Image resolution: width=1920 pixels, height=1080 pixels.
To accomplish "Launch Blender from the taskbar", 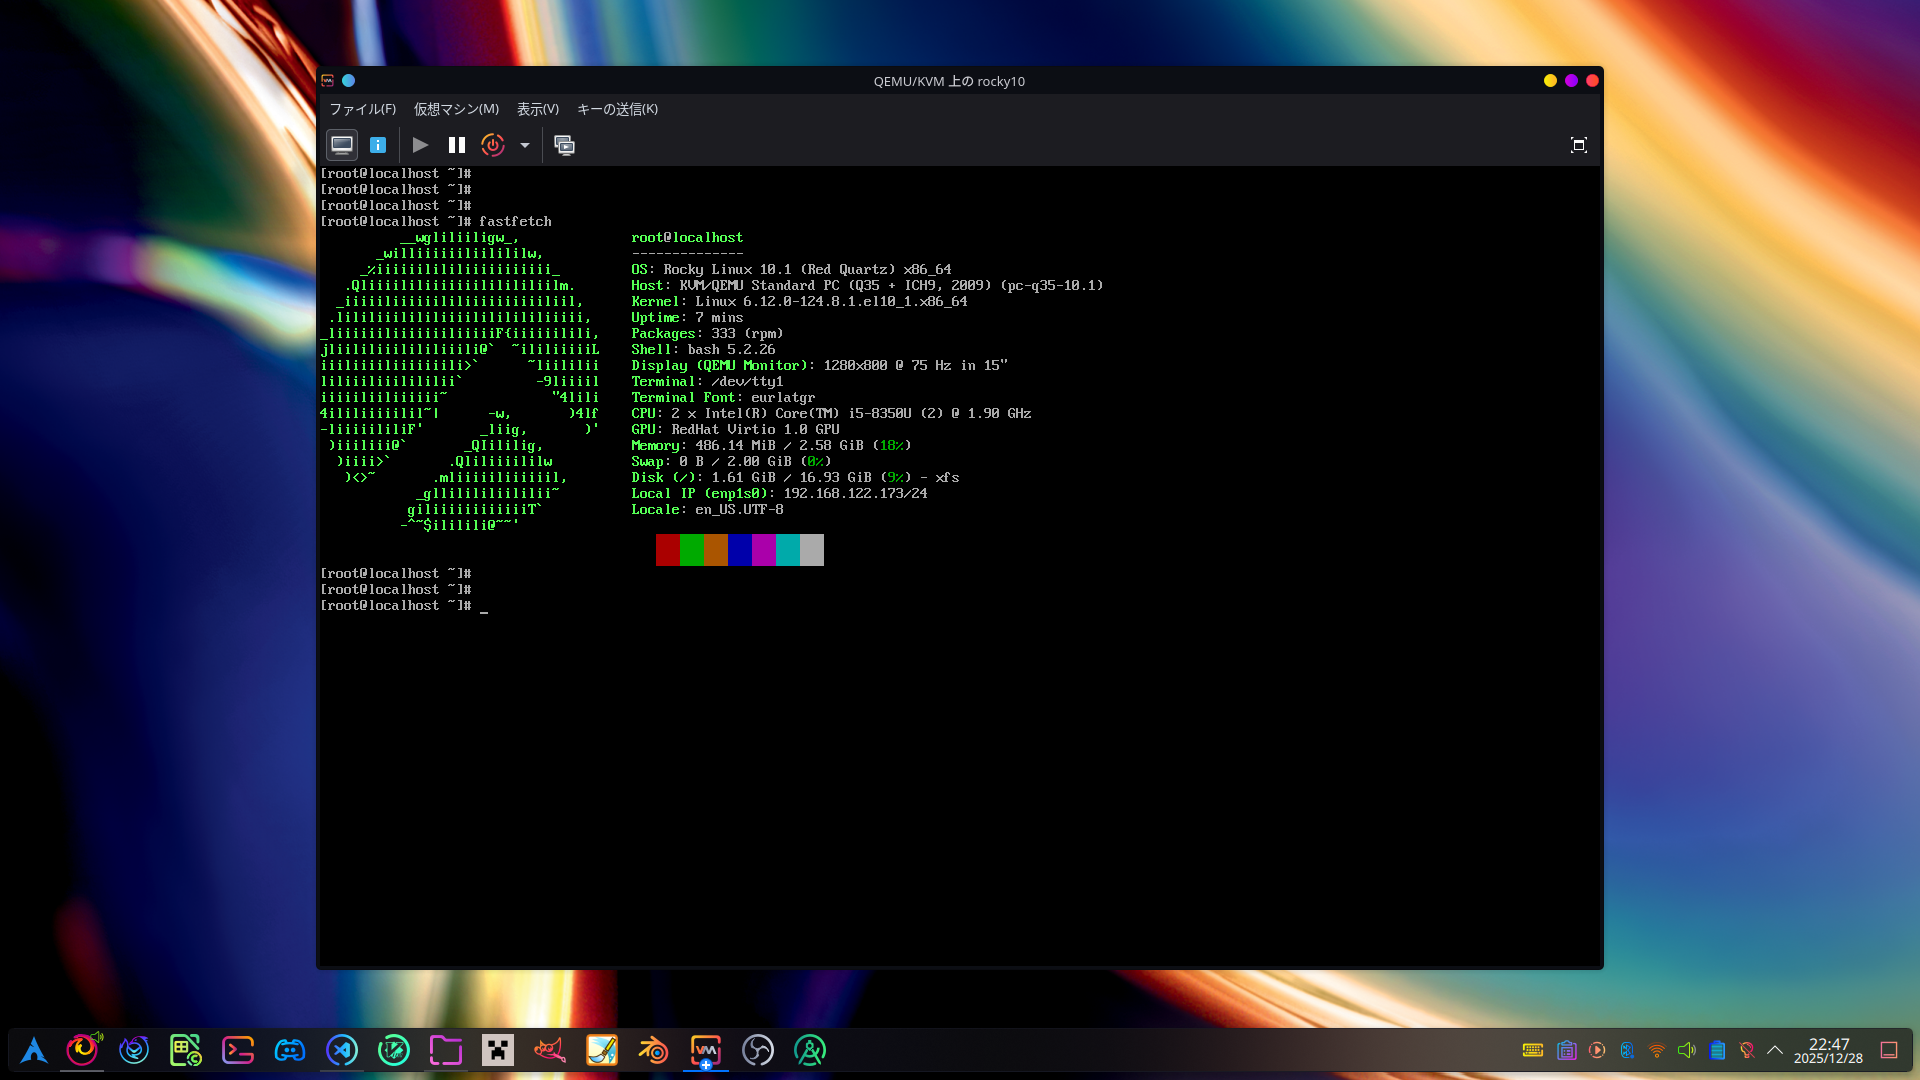I will (654, 1050).
